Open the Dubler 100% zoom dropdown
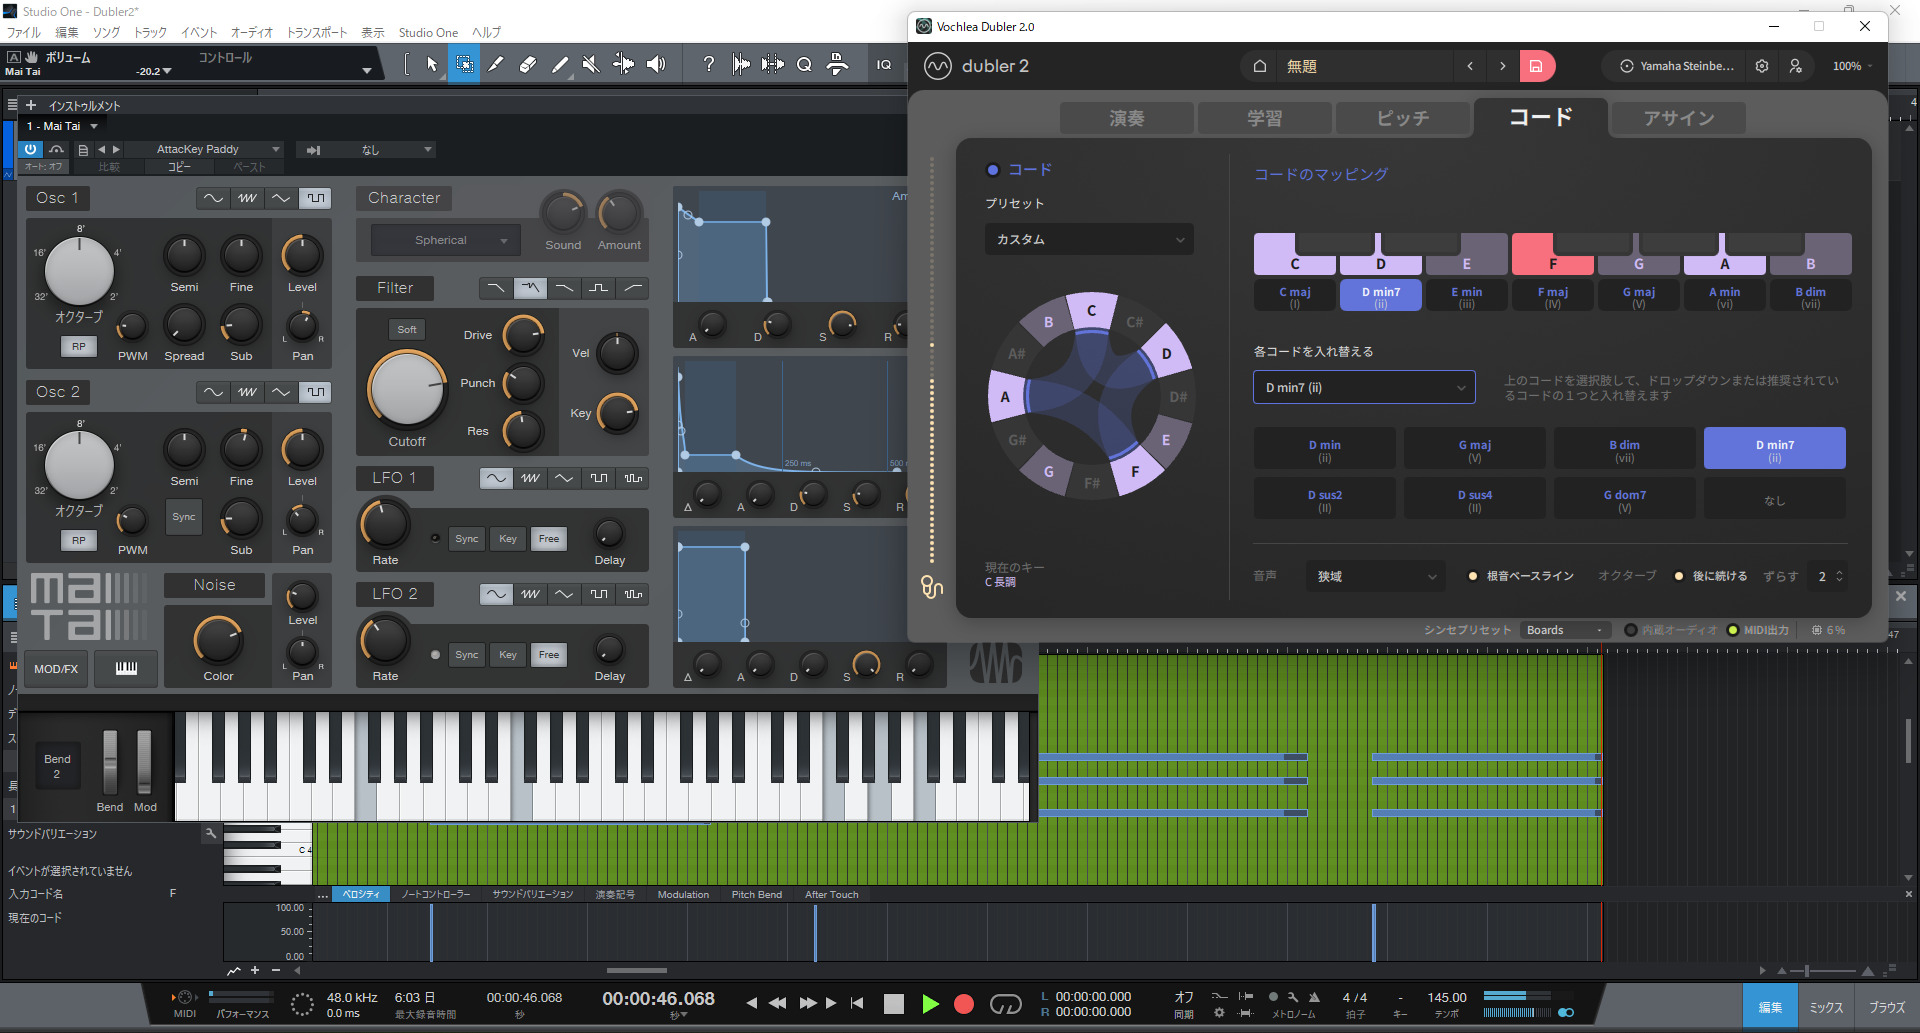Viewport: 1920px width, 1033px height. point(1852,66)
